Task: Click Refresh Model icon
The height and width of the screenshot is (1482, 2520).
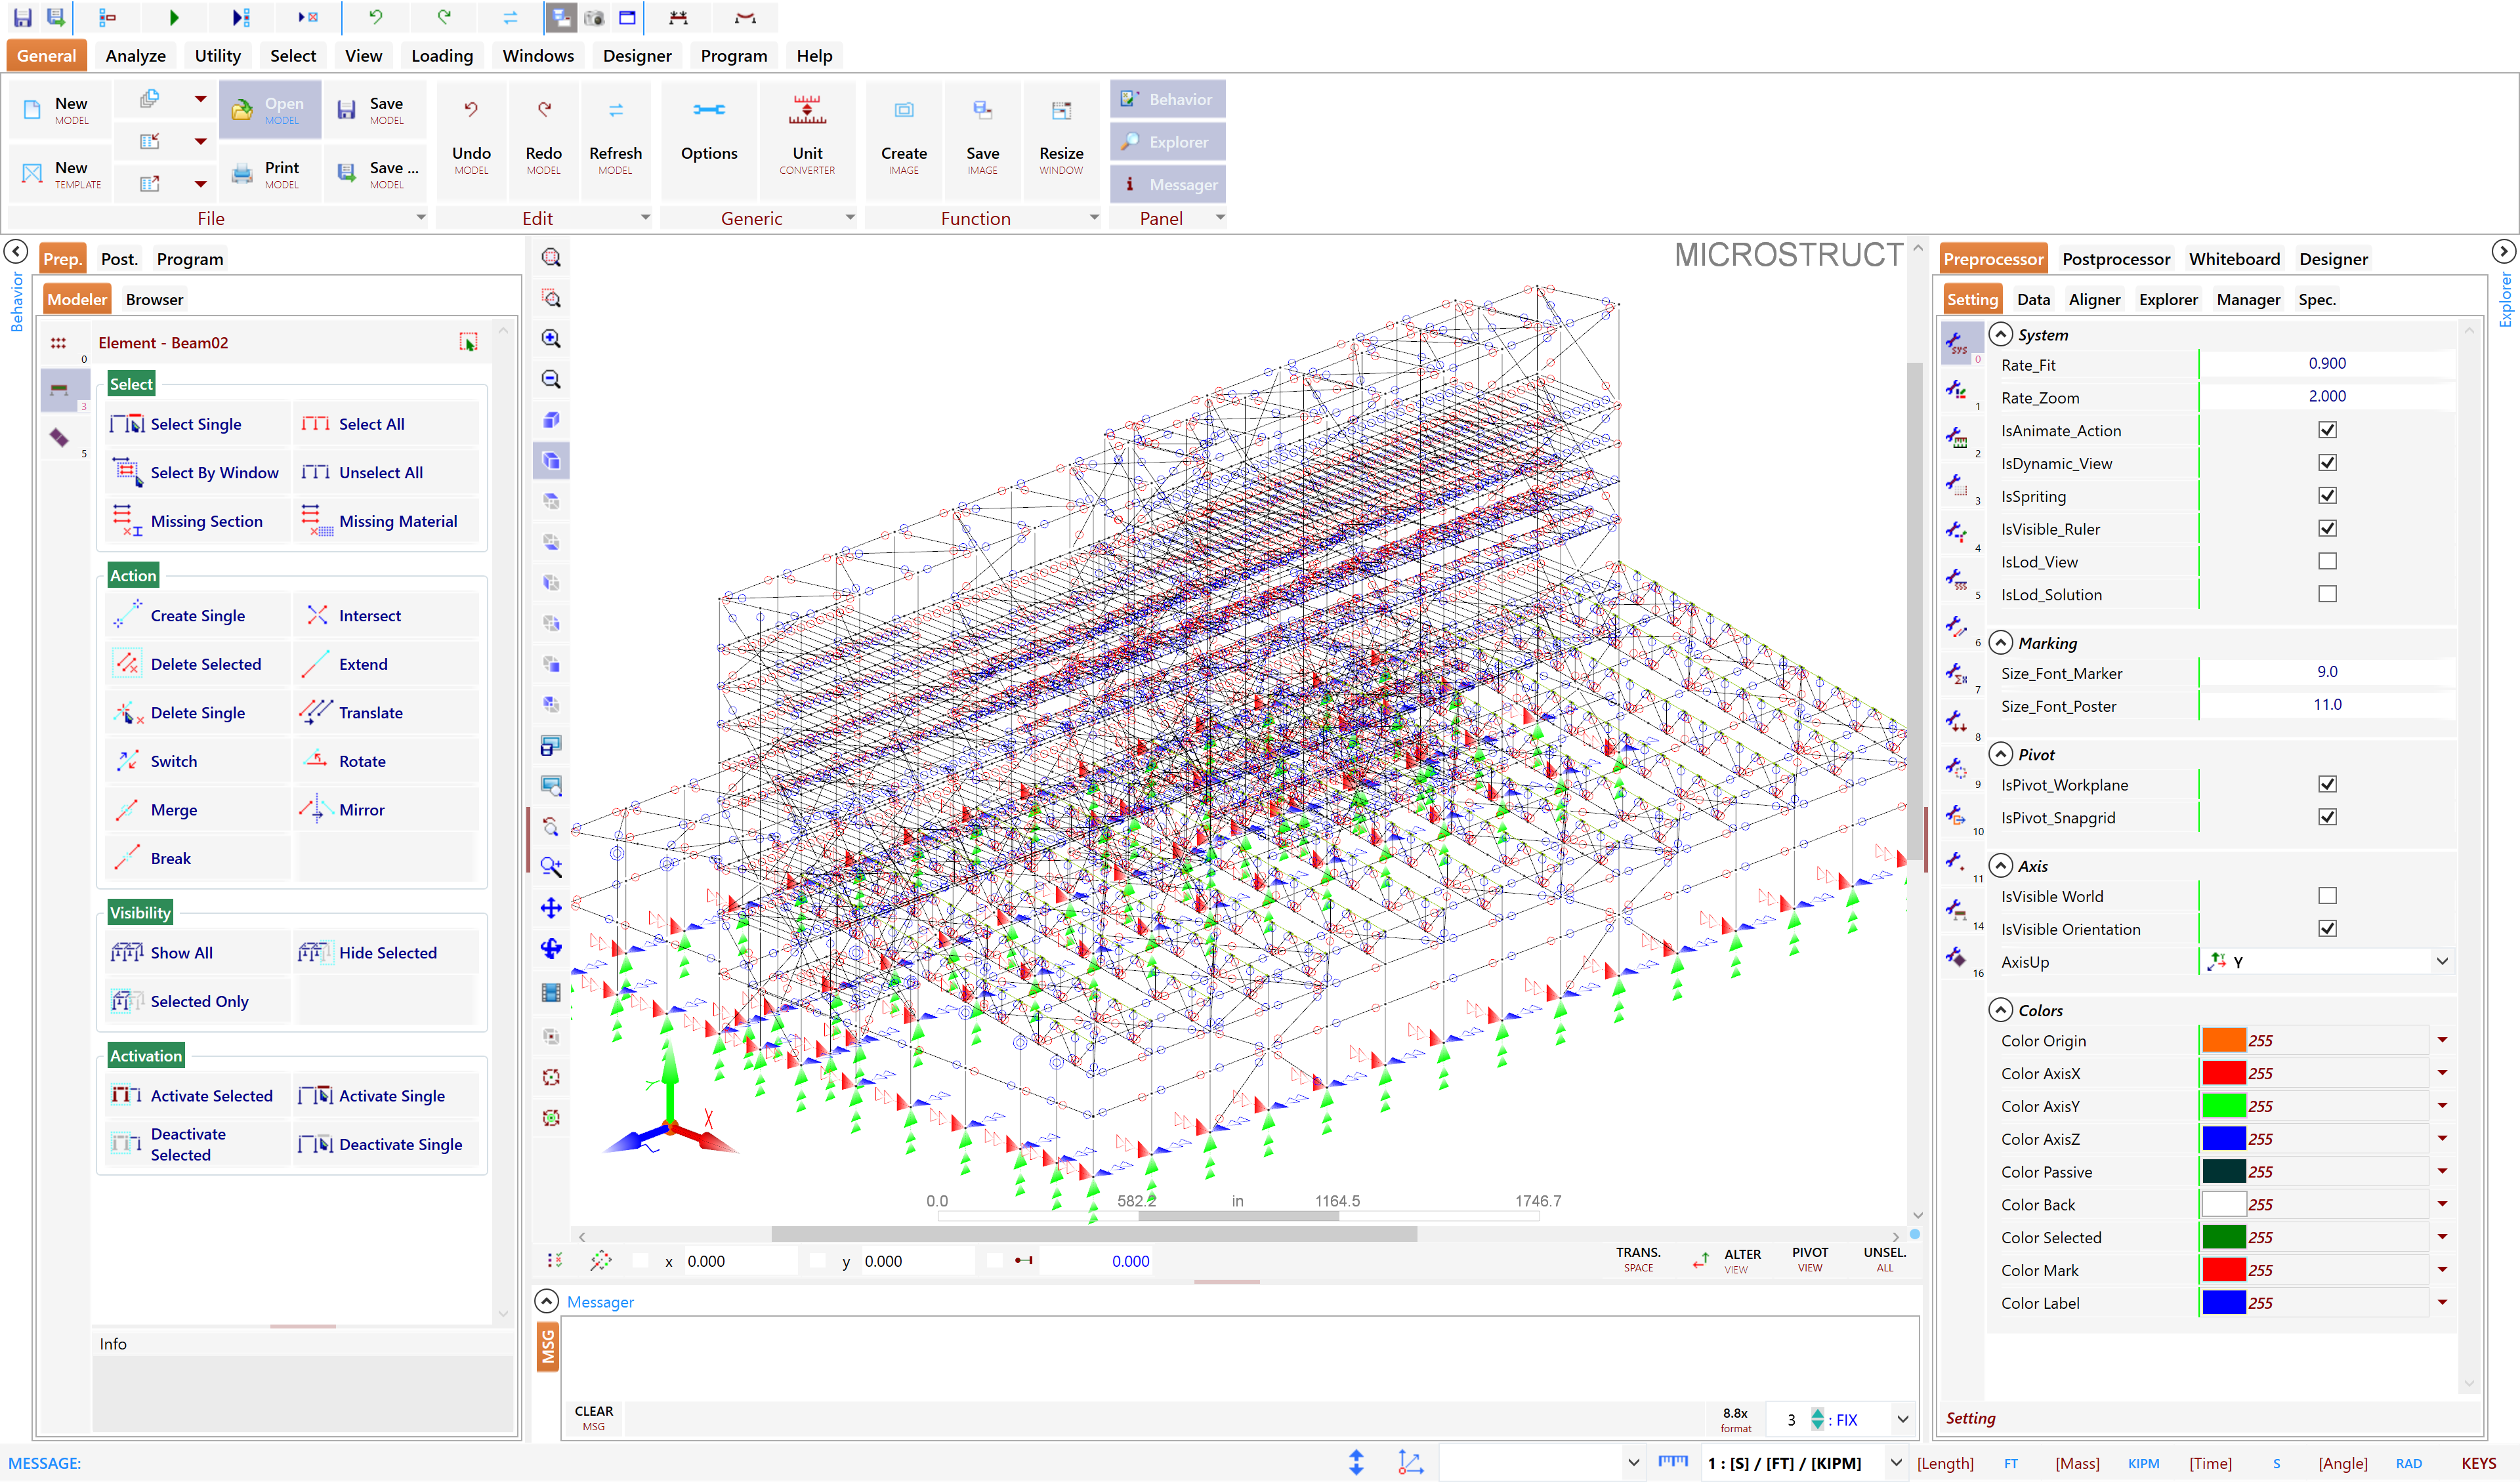Action: [x=615, y=110]
